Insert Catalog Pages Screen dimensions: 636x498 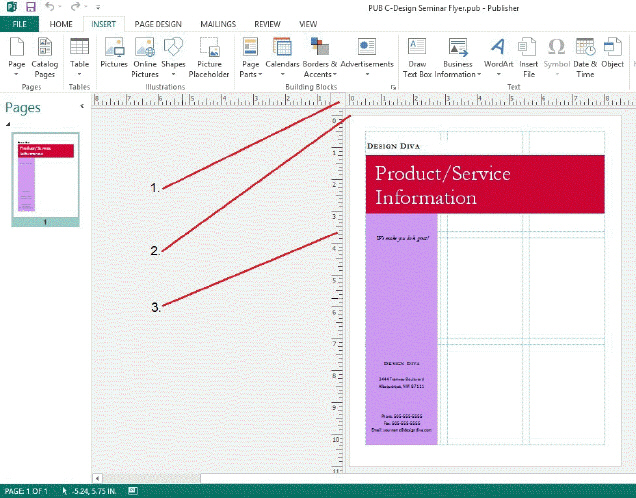pos(45,58)
